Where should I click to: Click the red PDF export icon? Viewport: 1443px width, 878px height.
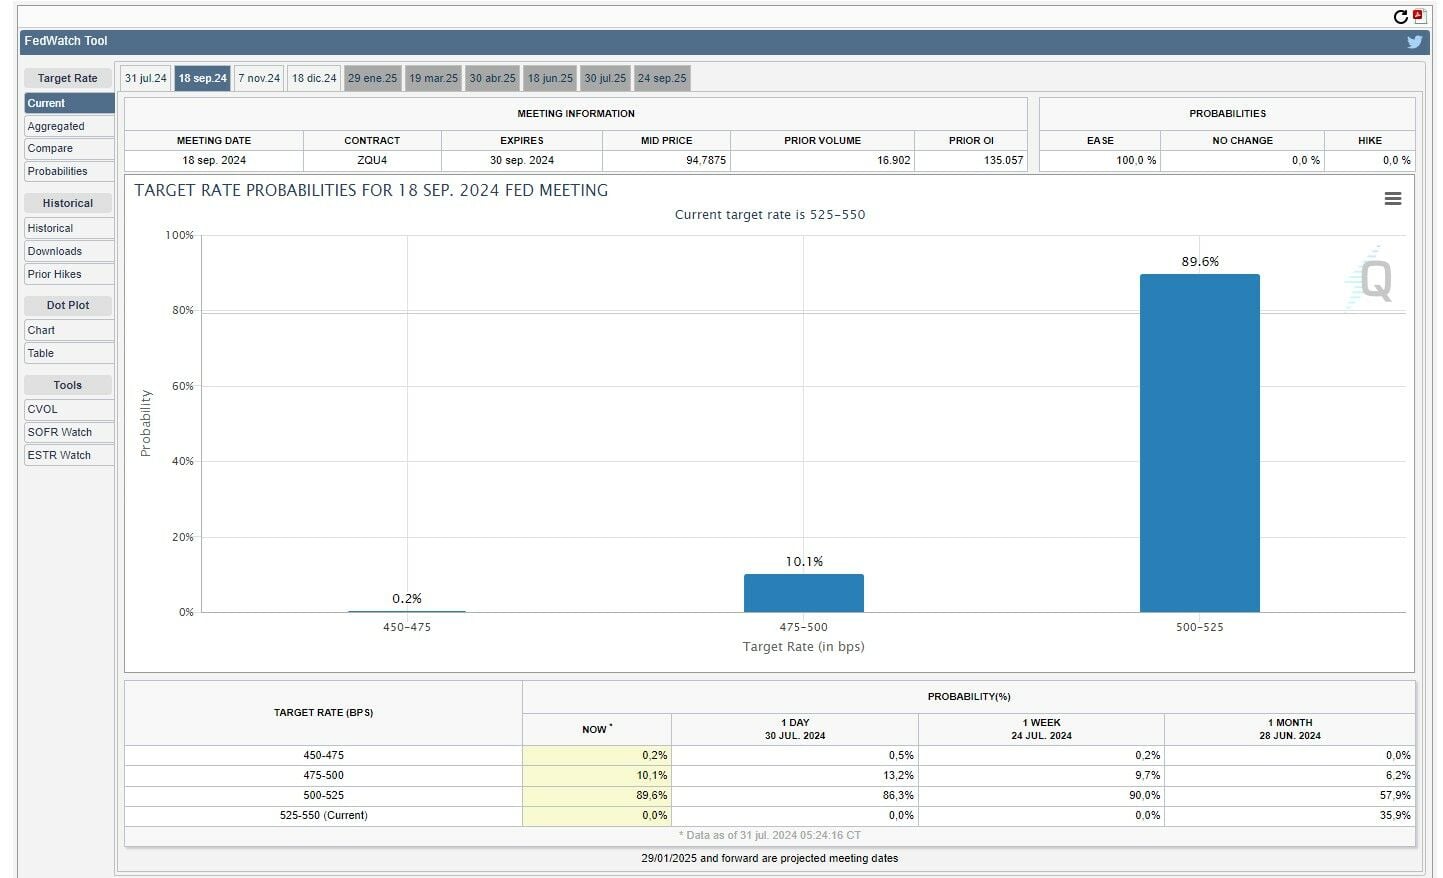click(x=1418, y=16)
